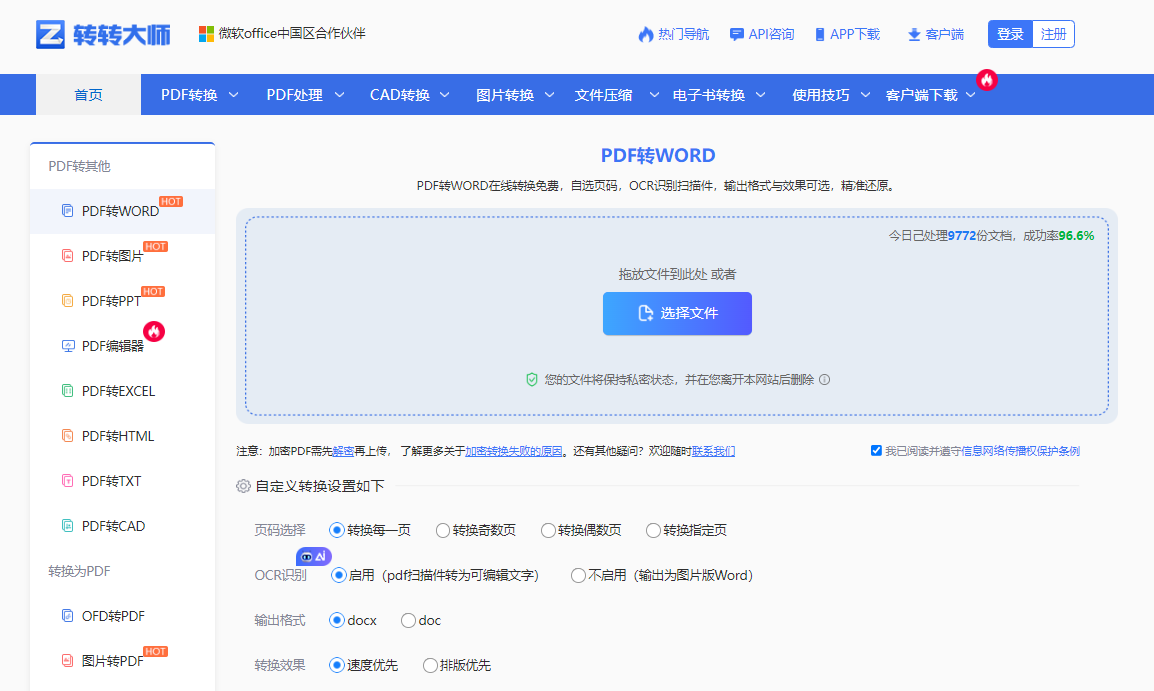Select doc output format

click(x=408, y=620)
